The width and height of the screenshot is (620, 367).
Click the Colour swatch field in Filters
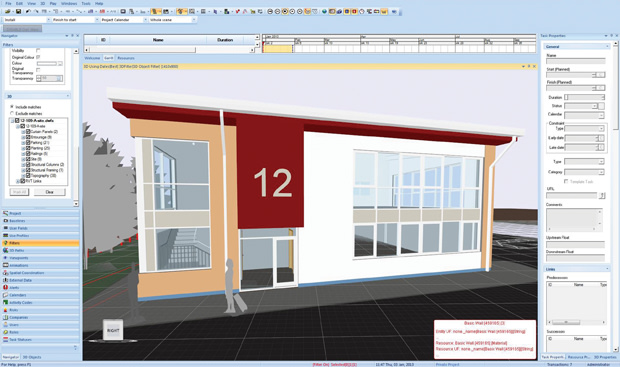47,63
